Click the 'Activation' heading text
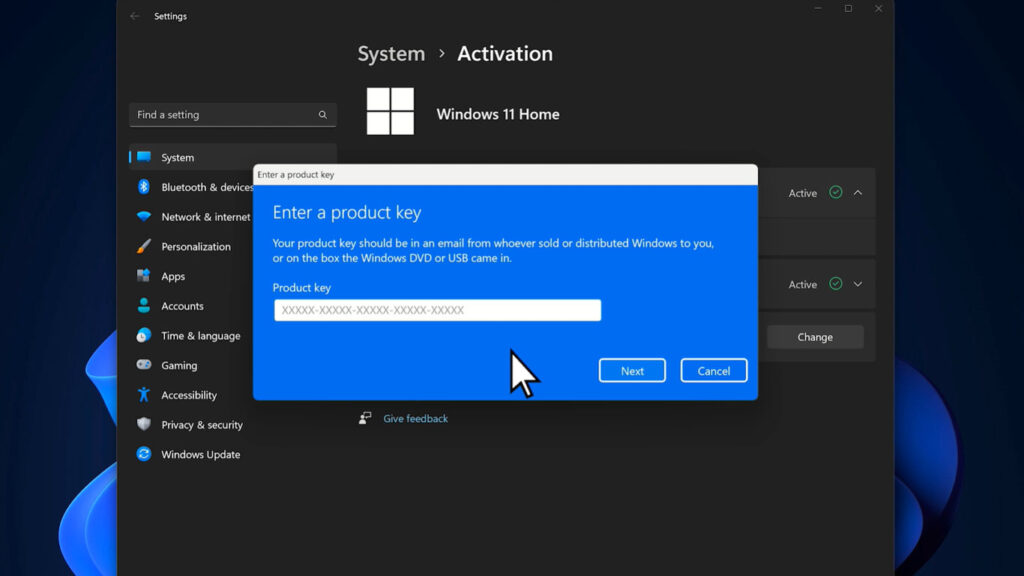Screen dimensions: 1024x576 pos(505,54)
